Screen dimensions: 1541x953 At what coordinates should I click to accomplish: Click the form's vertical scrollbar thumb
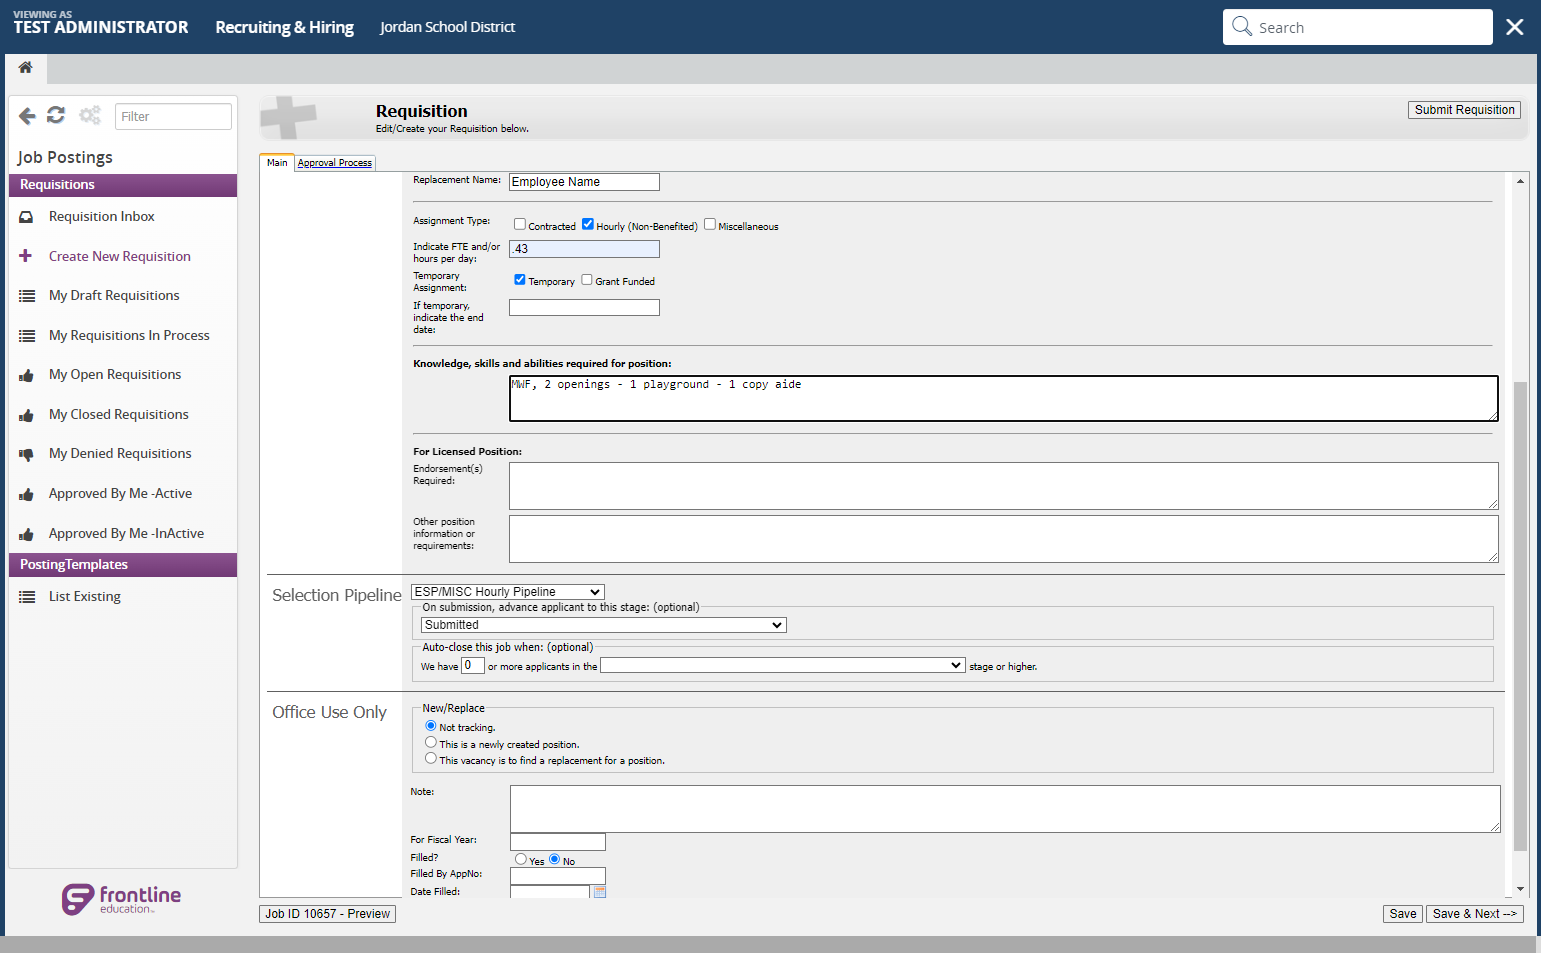coord(1520,615)
